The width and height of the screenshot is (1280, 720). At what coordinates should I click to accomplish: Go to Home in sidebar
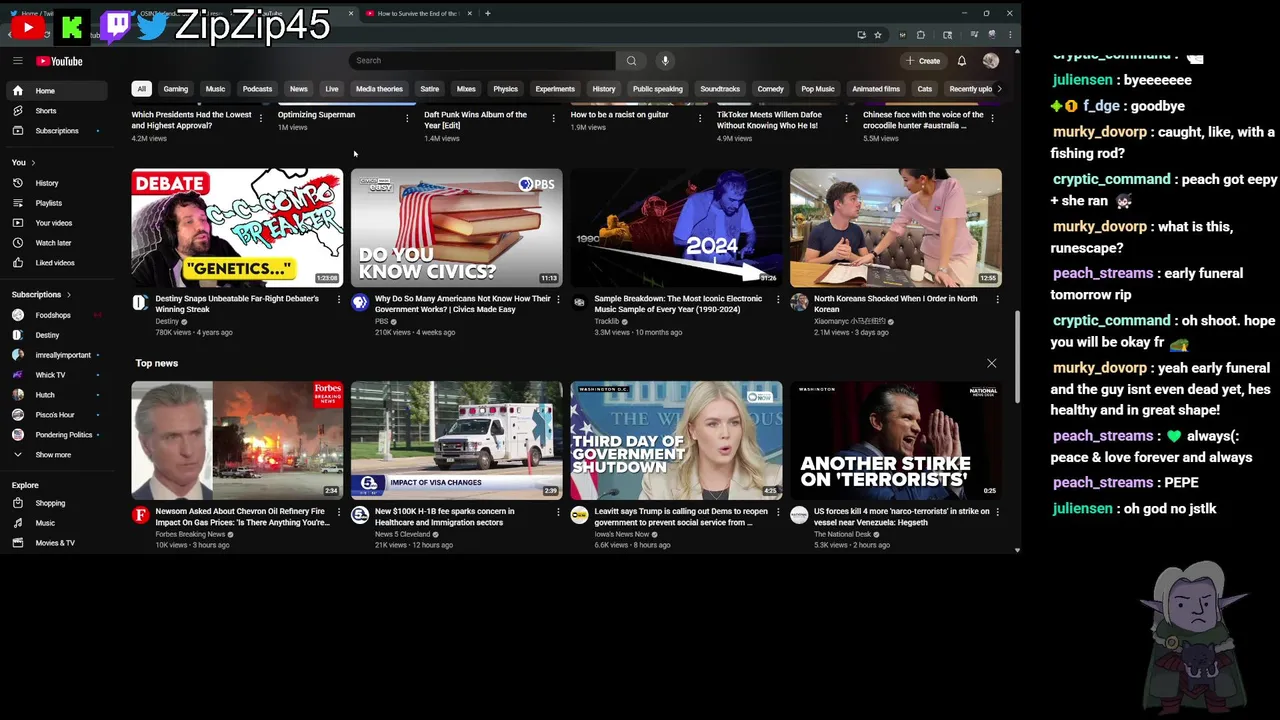click(x=55, y=91)
